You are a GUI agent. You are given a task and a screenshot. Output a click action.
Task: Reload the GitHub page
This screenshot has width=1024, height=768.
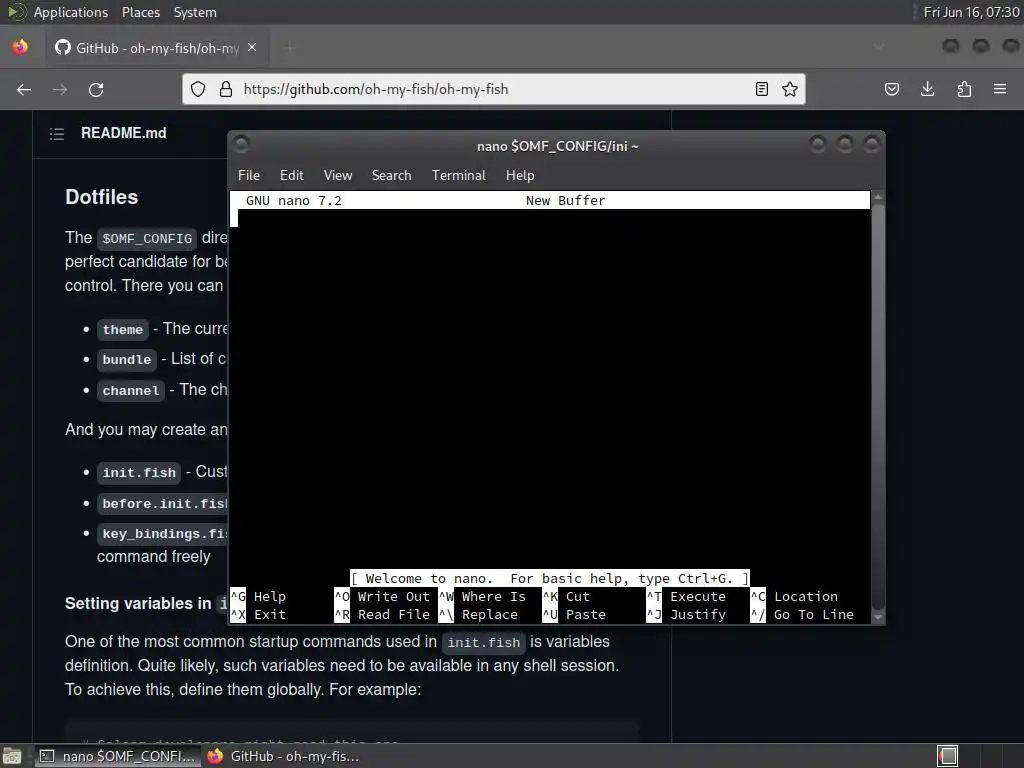(96, 89)
